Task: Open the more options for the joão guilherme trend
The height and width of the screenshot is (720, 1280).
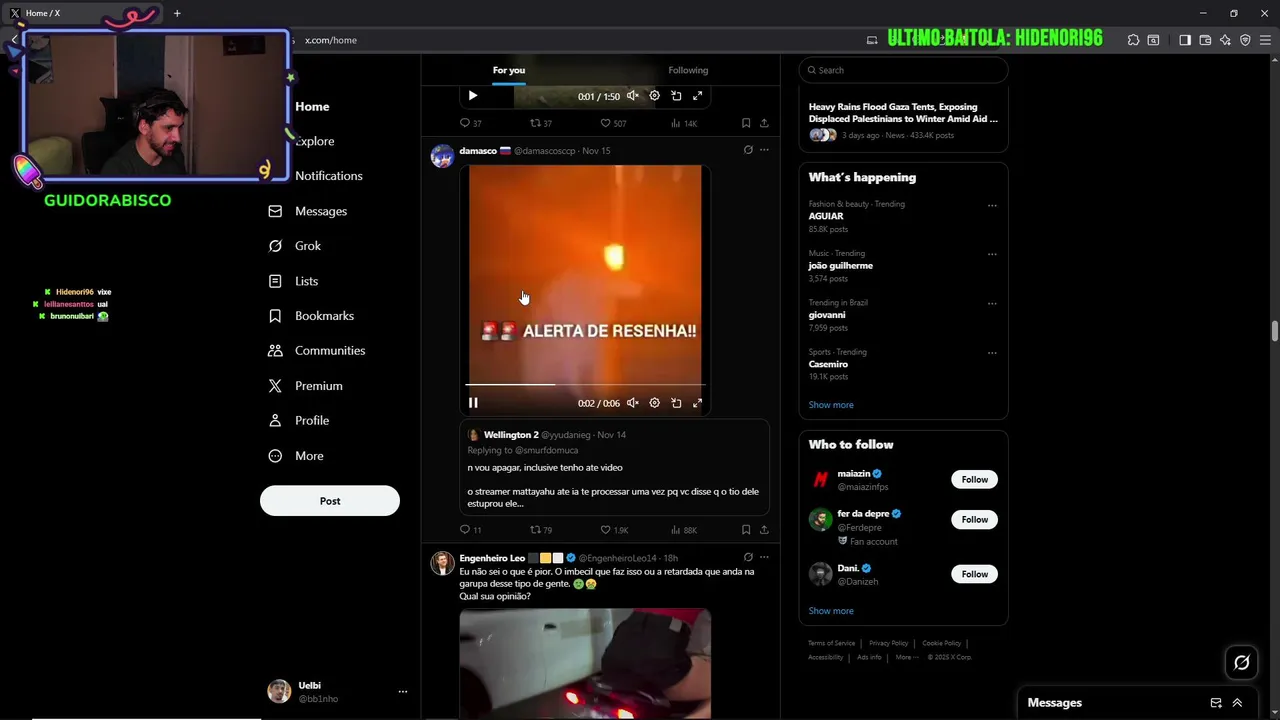Action: (992, 254)
